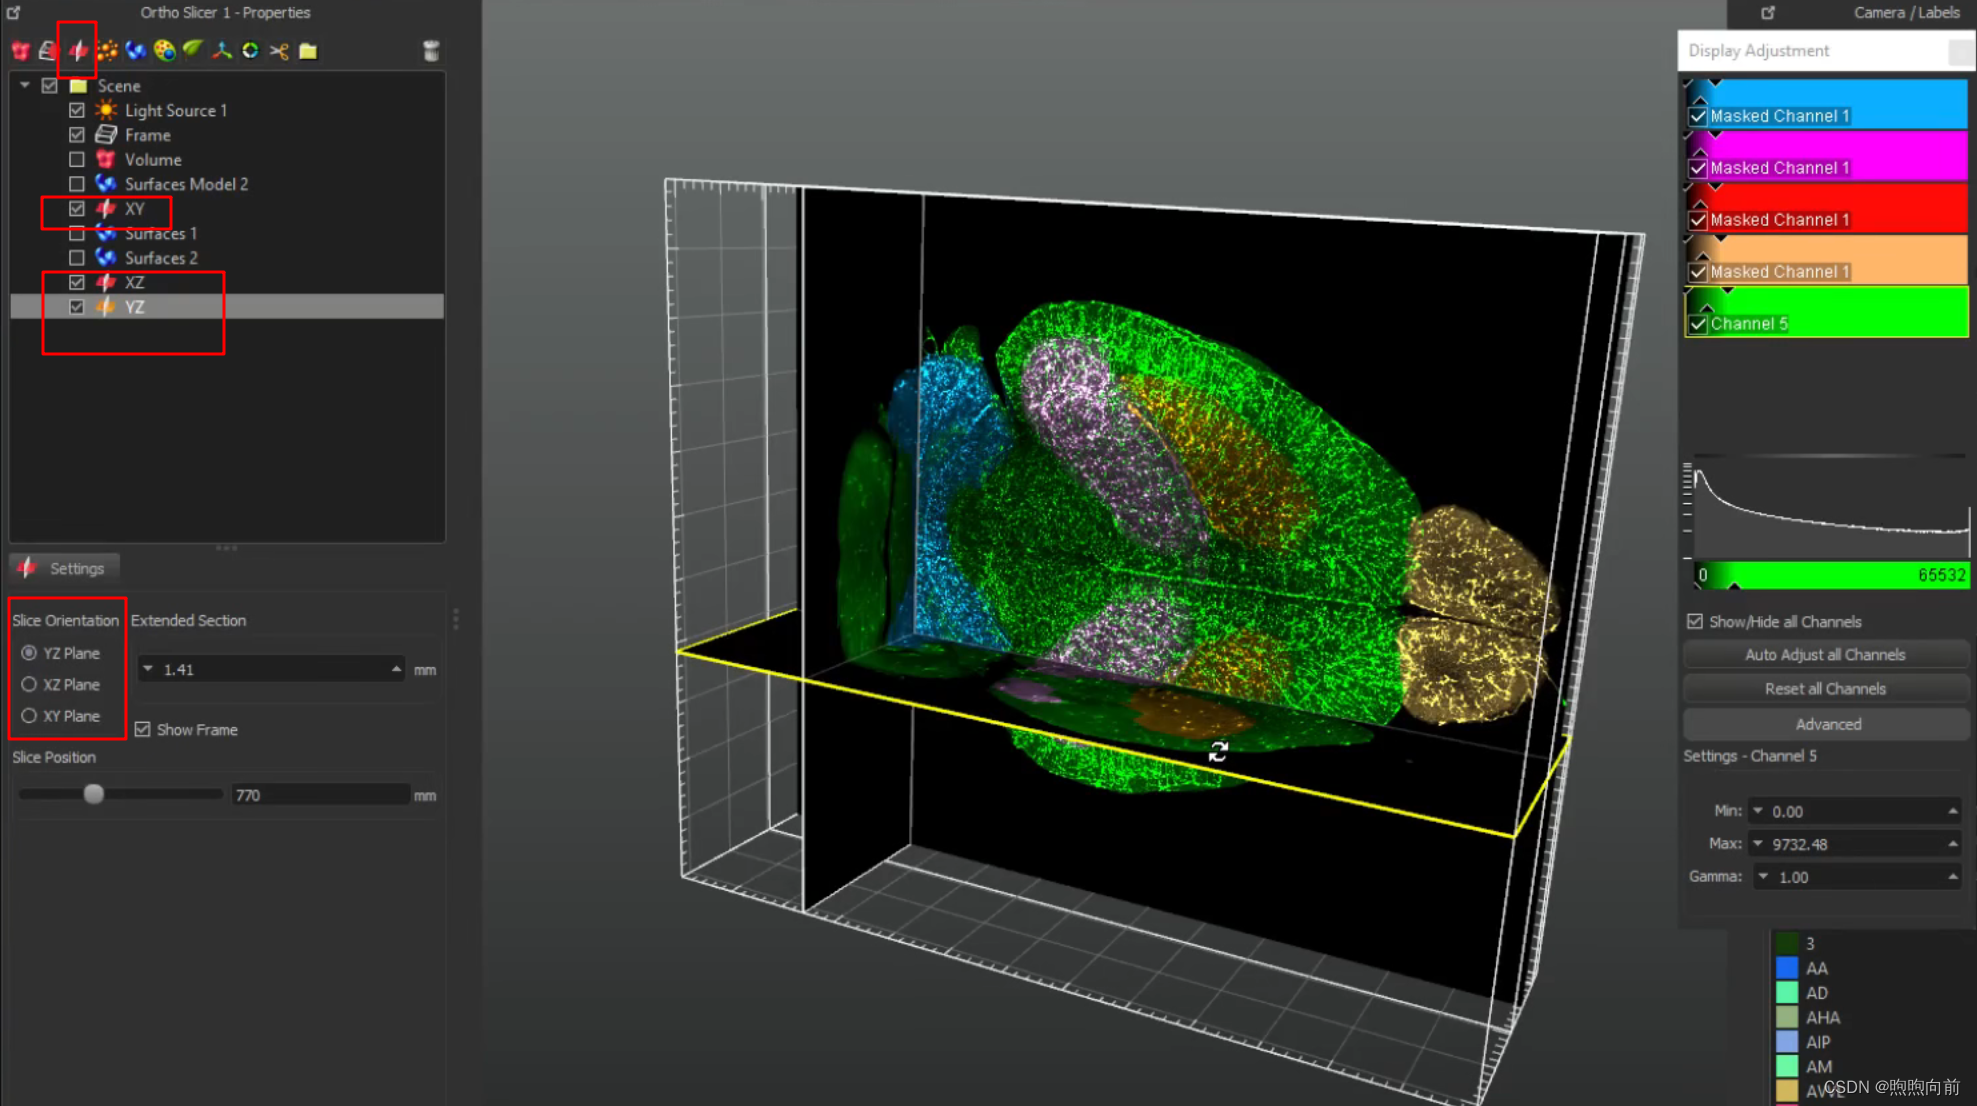Viewport: 1977px width, 1106px height.
Task: Toggle Show/Hide all Channels checkbox
Action: point(1695,621)
